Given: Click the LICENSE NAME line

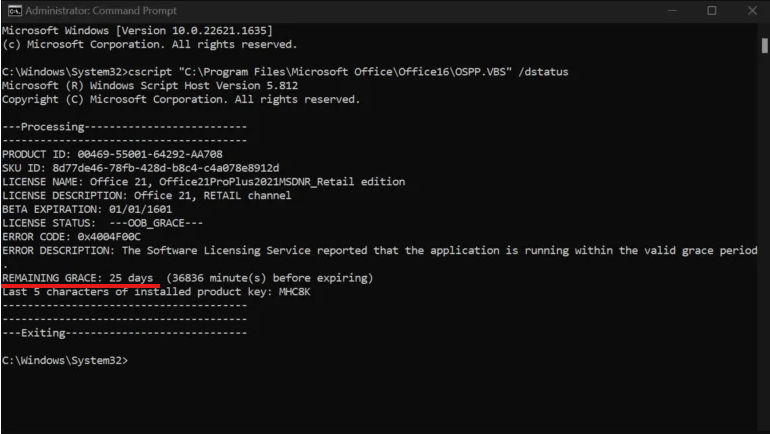Looking at the screenshot, I should [204, 182].
